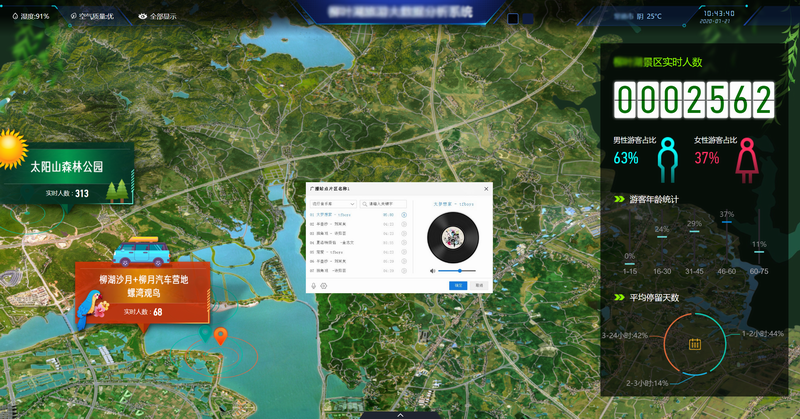Expand the bottom panel chevron arrow
Screen dimensions: 800x419
tap(400, 413)
